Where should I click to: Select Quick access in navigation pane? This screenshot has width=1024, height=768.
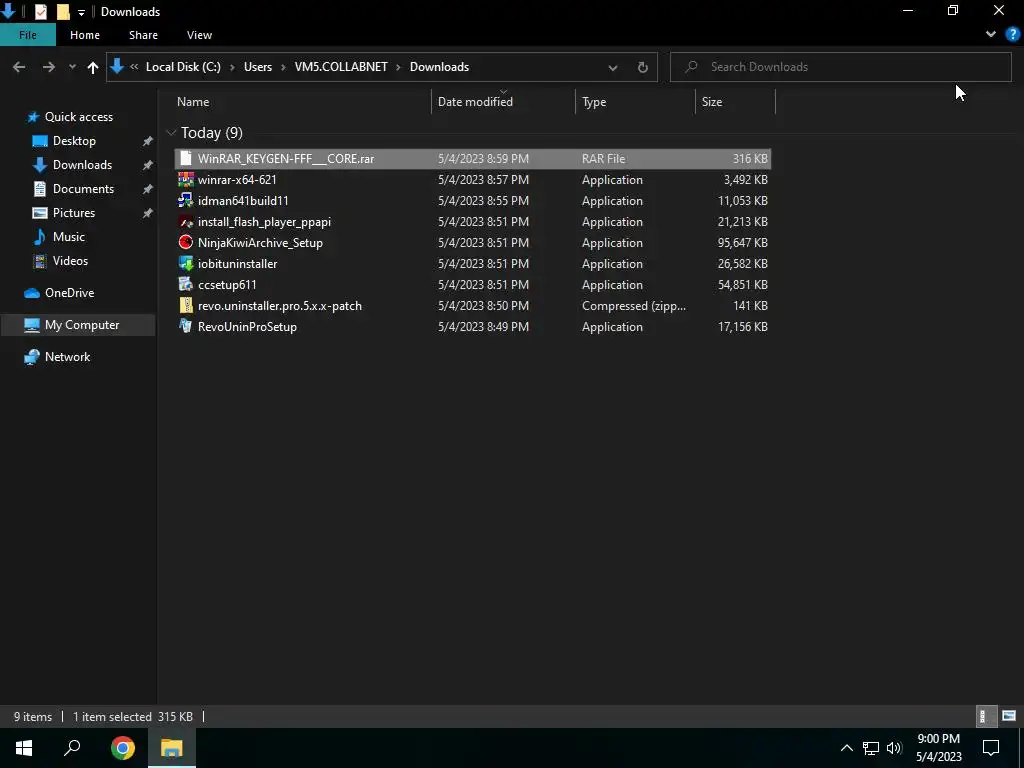[x=78, y=116]
